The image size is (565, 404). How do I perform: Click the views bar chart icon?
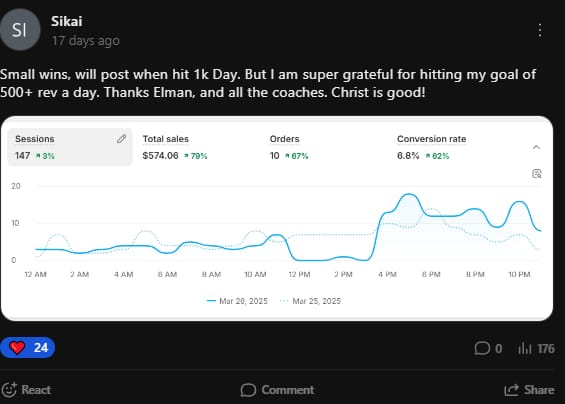tap(525, 348)
